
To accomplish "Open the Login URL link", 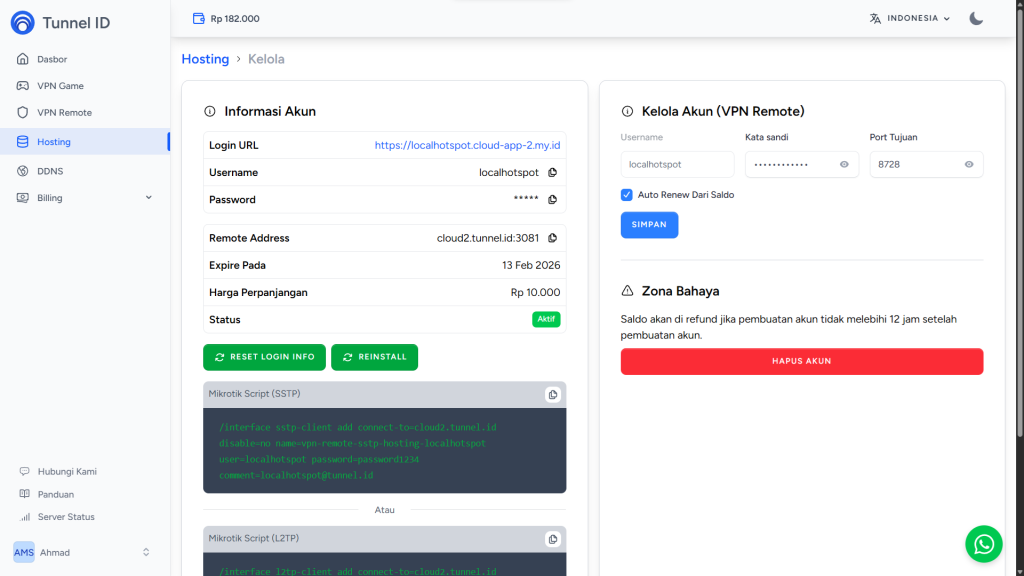I will pos(467,145).
